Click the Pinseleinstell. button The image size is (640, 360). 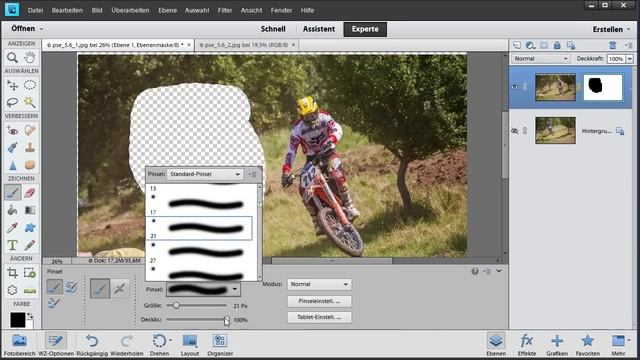click(x=319, y=301)
